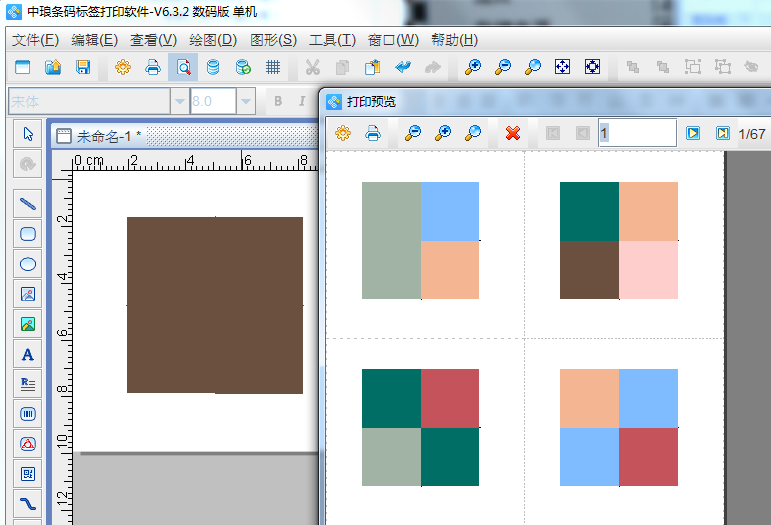Select the ellipse drawing tool
The height and width of the screenshot is (525, 771).
pos(28,264)
